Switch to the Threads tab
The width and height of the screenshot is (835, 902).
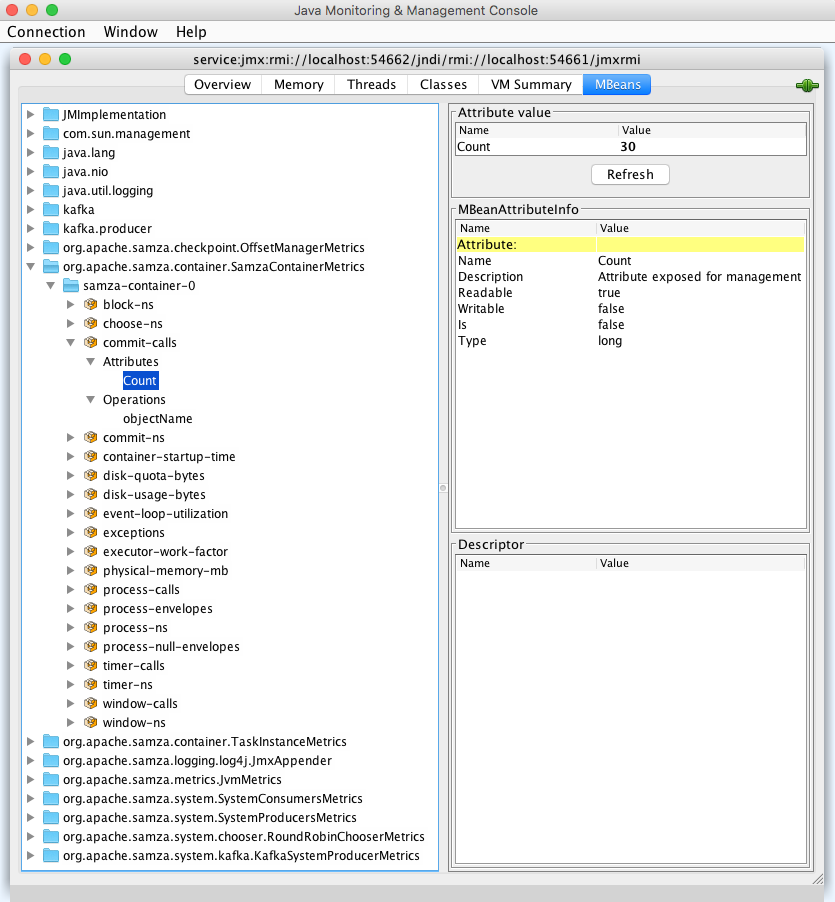371,85
